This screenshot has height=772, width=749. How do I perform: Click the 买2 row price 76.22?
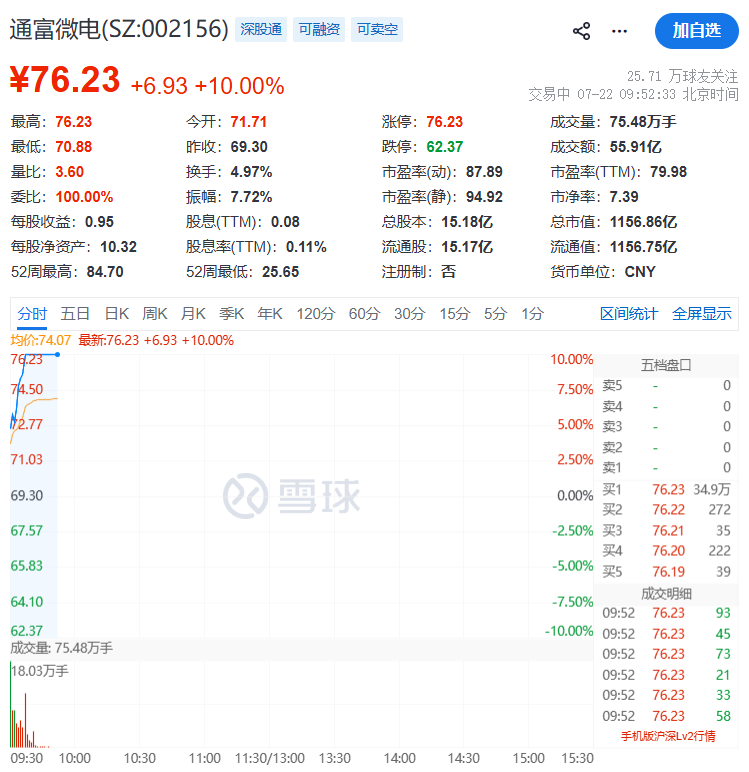point(668,510)
